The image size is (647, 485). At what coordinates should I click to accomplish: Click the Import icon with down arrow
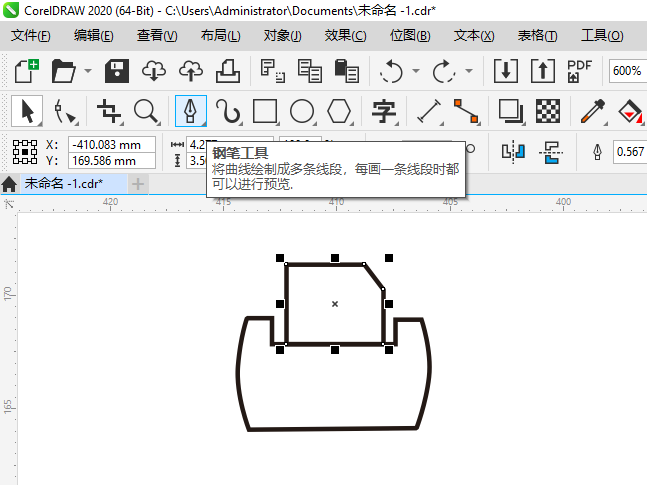pyautogui.click(x=506, y=71)
